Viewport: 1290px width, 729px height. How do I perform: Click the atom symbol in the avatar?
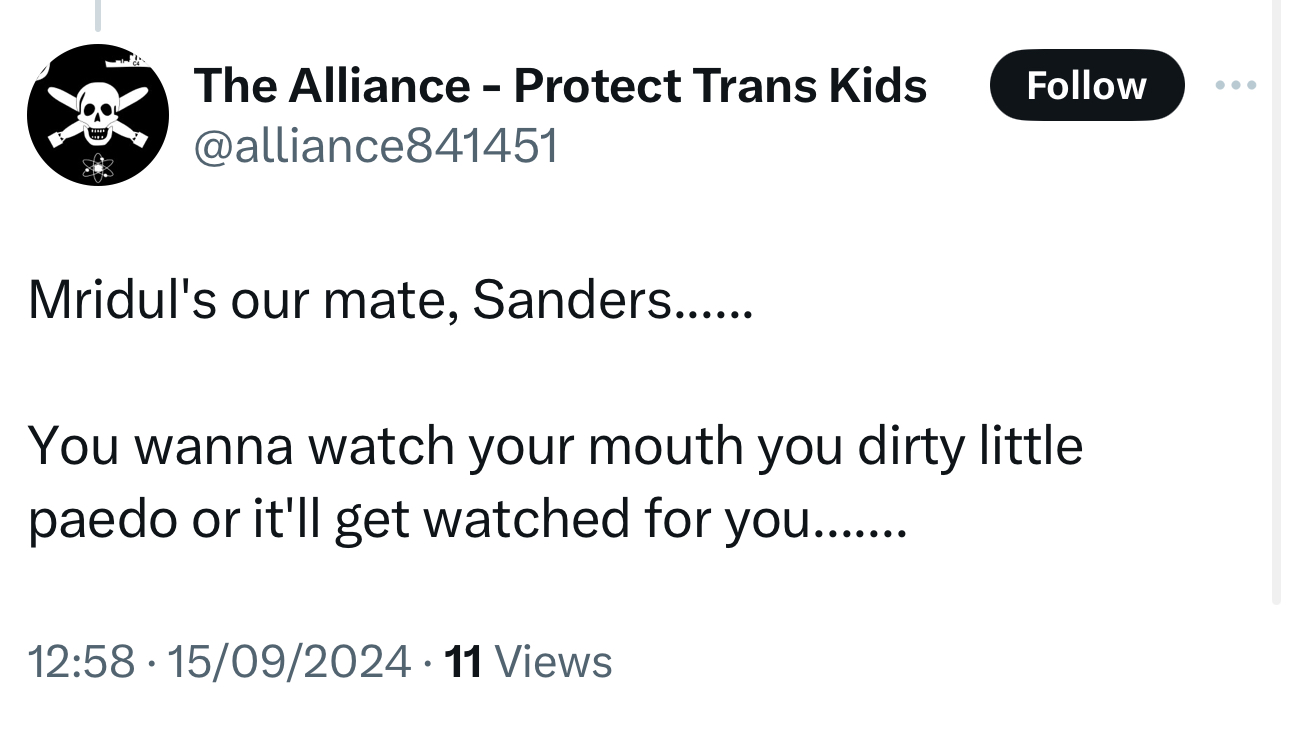coord(97,167)
